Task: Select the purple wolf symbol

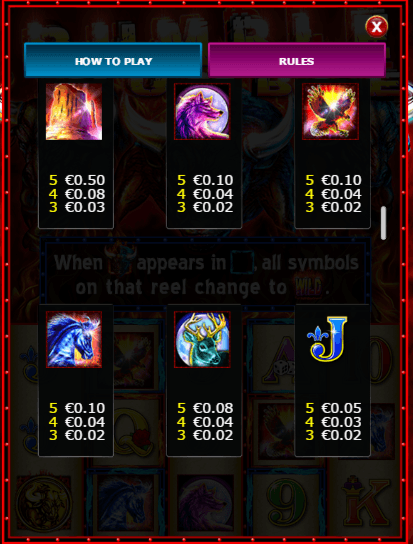Action: (202, 111)
